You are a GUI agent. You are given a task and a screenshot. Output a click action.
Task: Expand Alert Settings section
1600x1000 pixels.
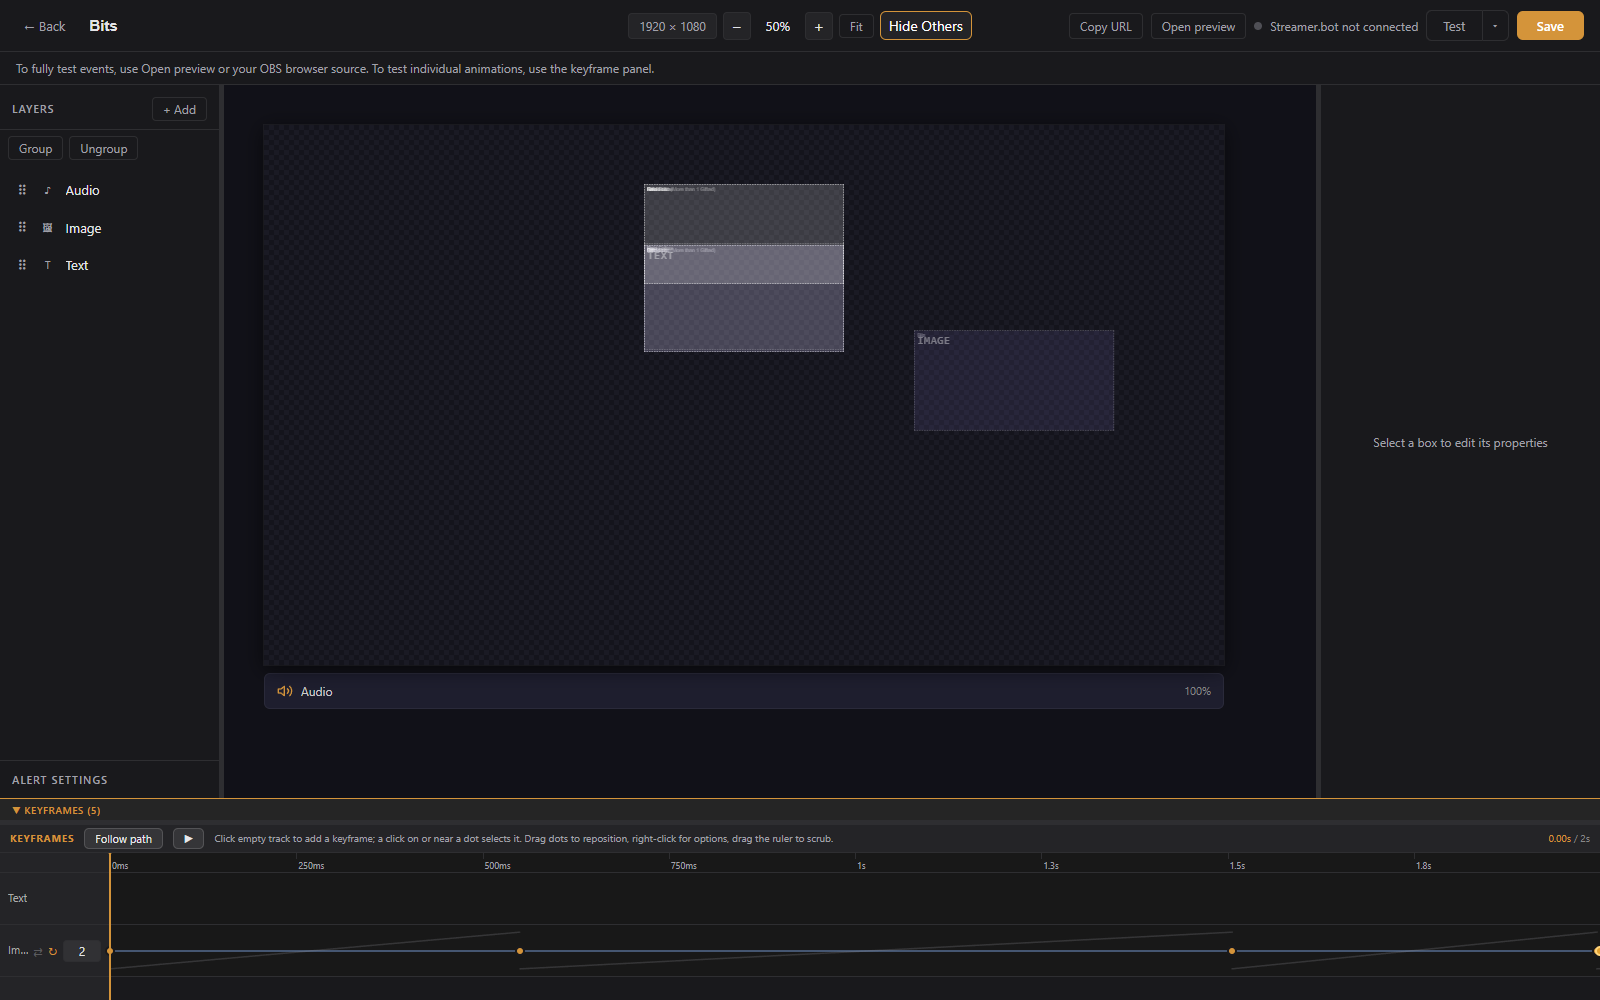(x=60, y=780)
